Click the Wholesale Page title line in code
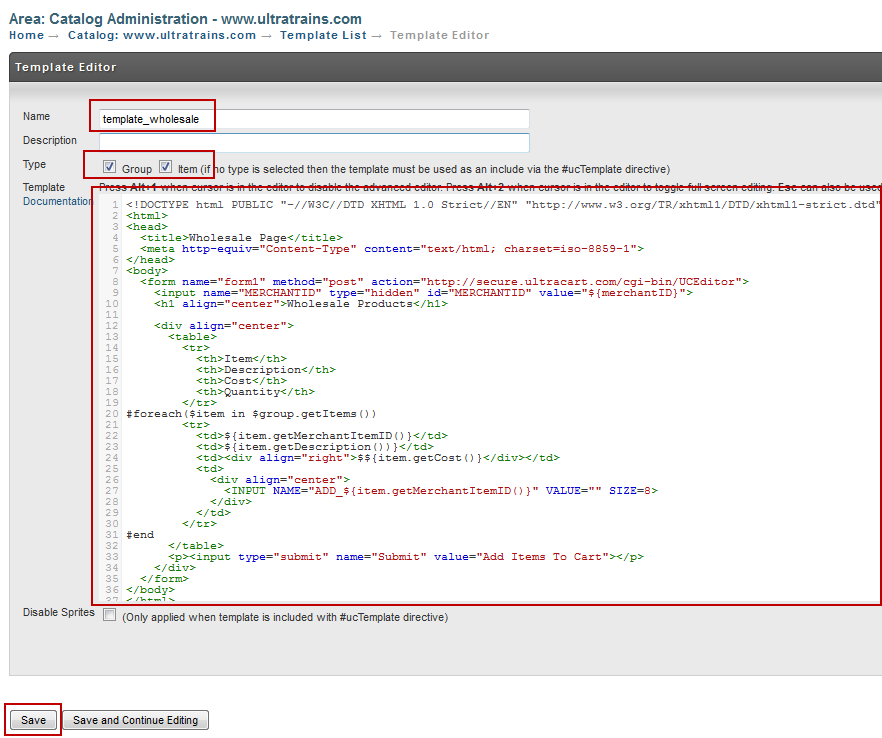Viewport: 882px width, 738px height. tap(241, 237)
